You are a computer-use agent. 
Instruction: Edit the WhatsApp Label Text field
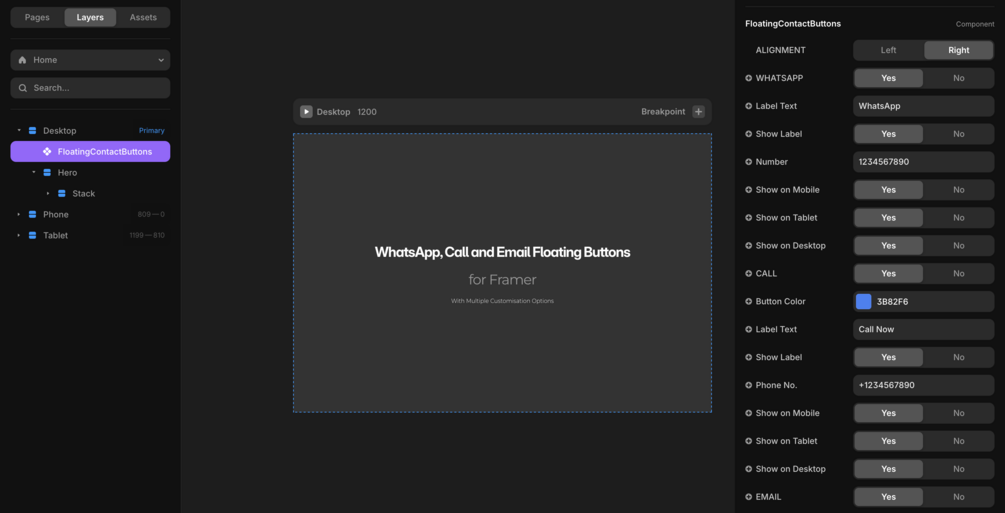point(924,106)
